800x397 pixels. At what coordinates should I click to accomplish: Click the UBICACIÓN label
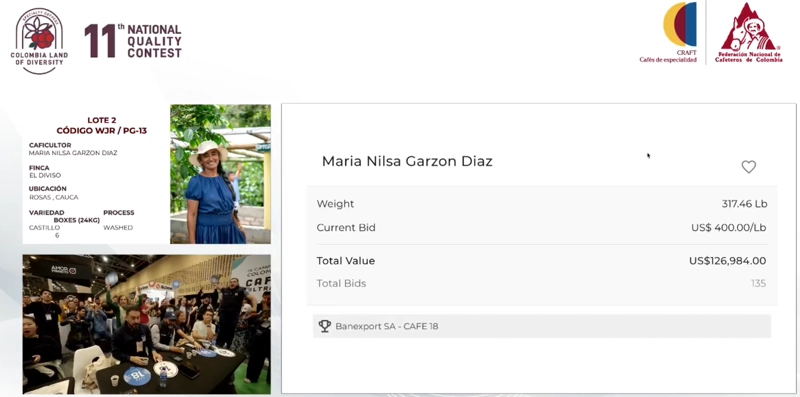(47, 189)
